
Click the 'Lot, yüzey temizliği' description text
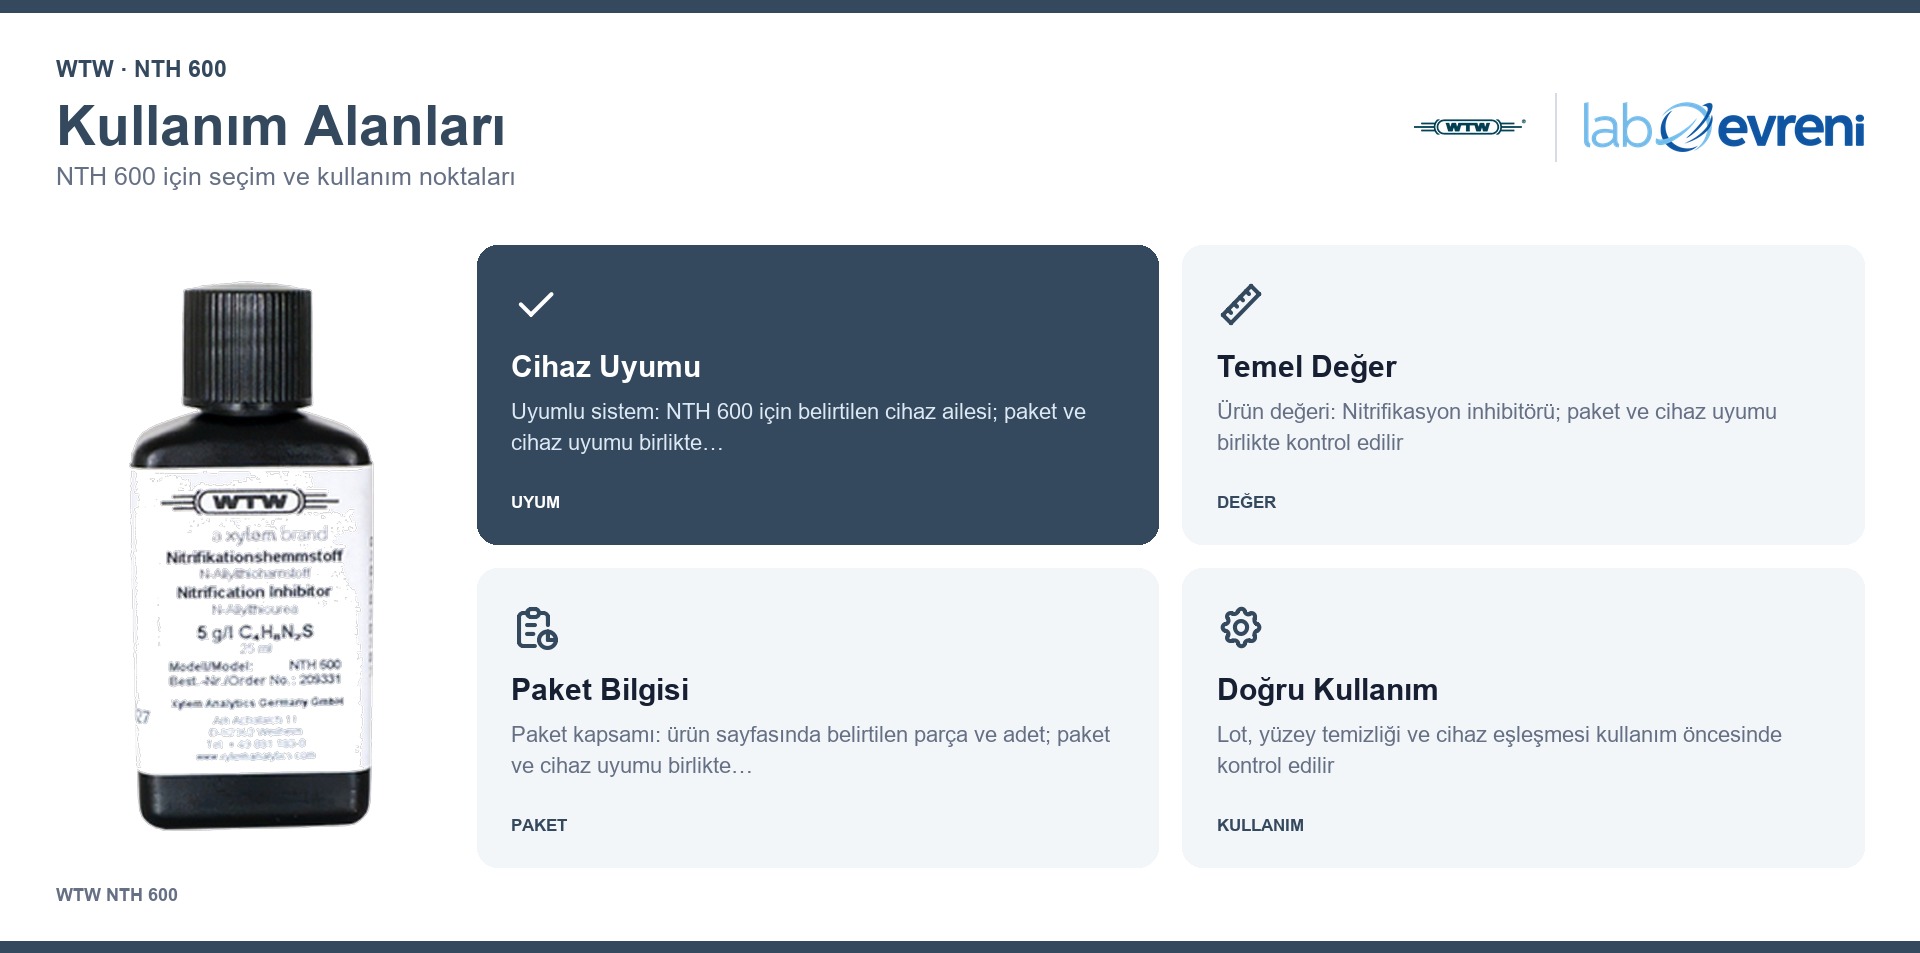(x=1499, y=750)
